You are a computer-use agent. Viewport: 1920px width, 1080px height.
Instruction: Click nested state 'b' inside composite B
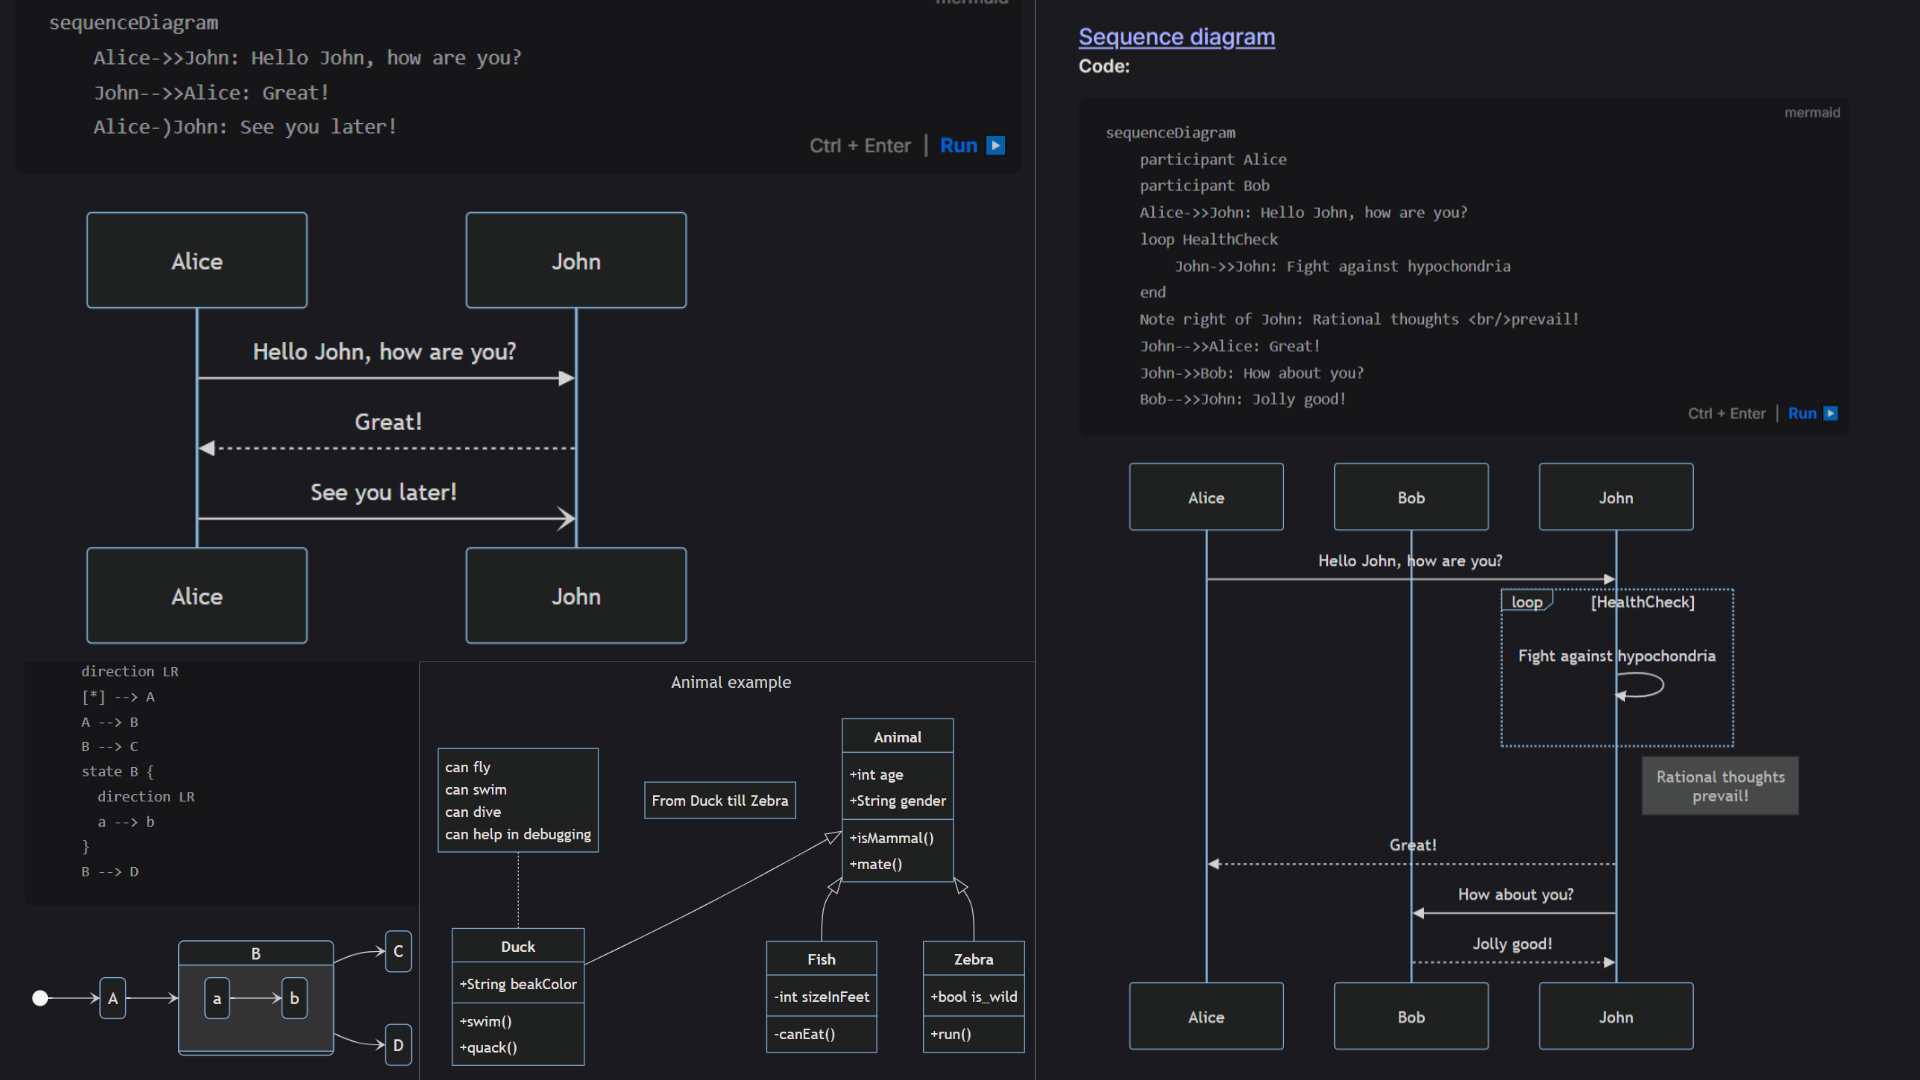(x=294, y=998)
